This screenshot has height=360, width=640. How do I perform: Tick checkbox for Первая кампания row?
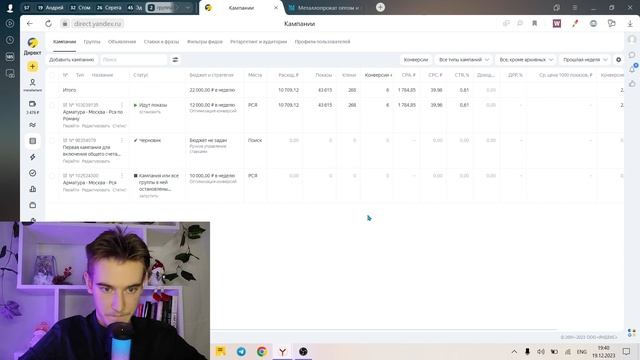(x=52, y=140)
